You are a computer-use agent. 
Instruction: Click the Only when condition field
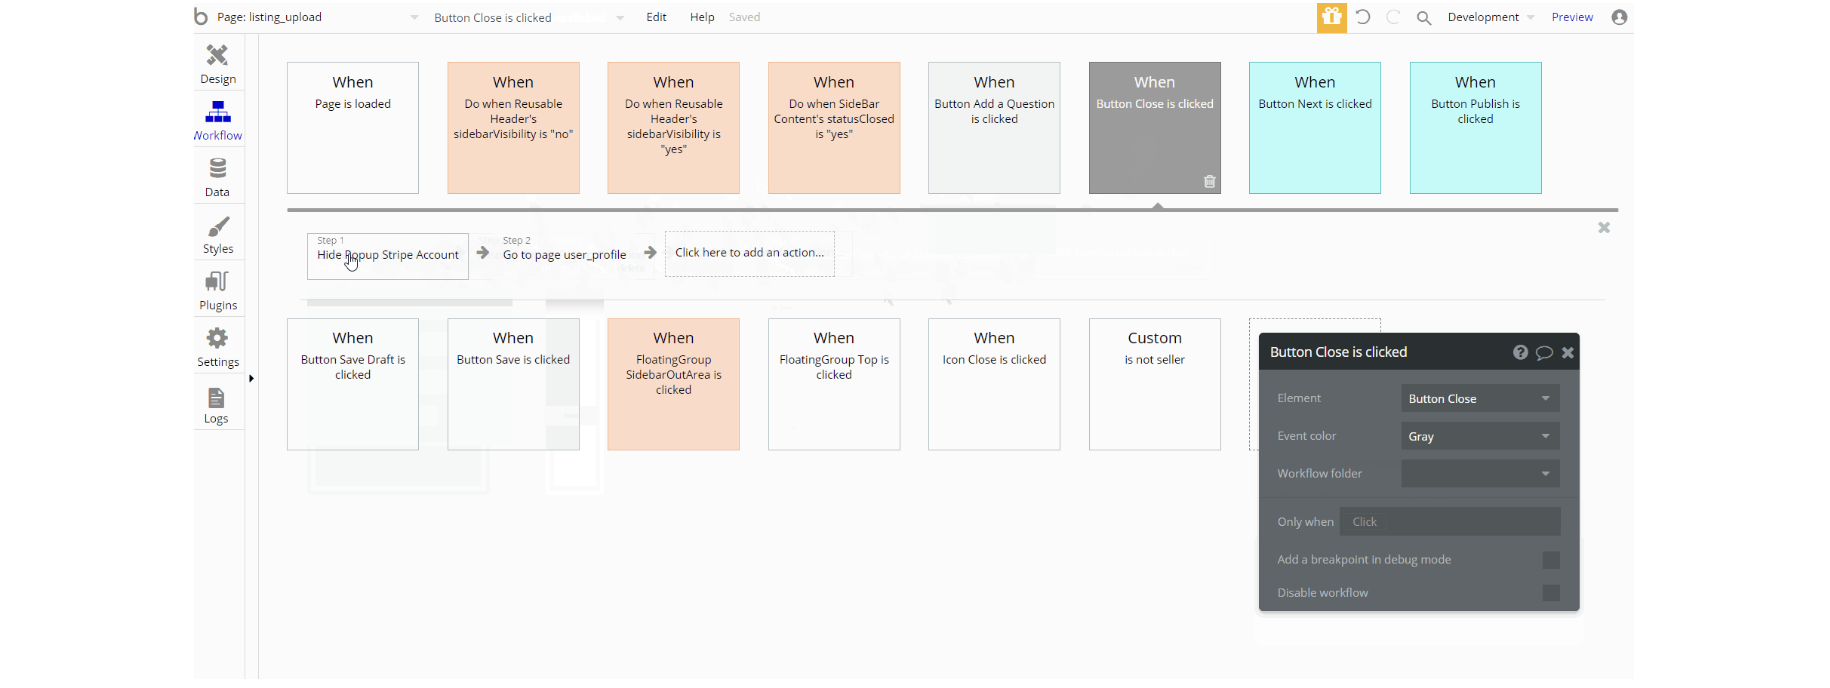point(1450,522)
